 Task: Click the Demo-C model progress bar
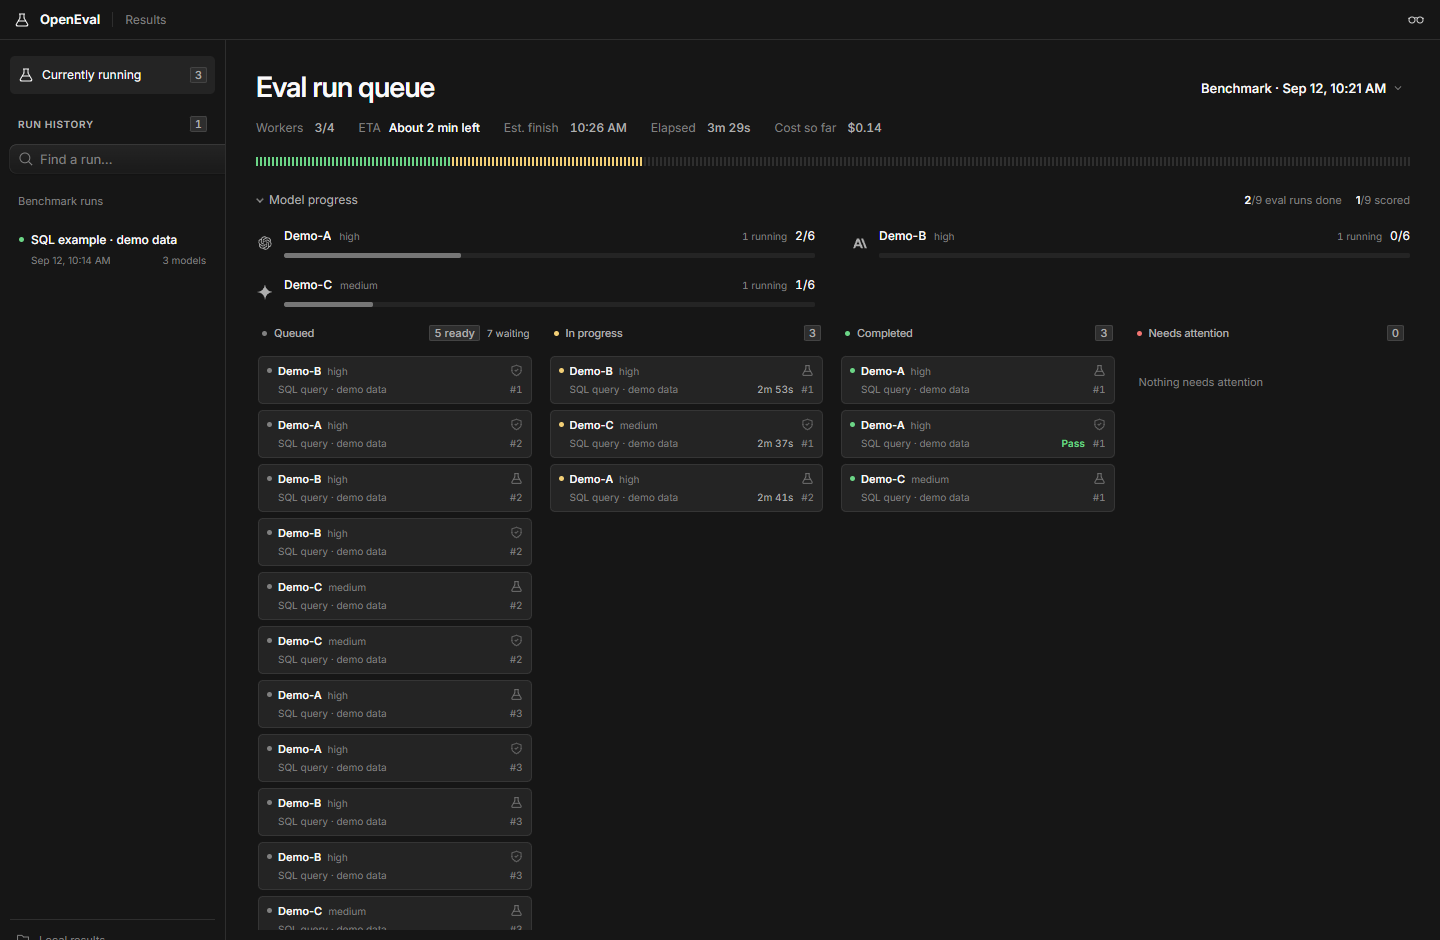549,305
